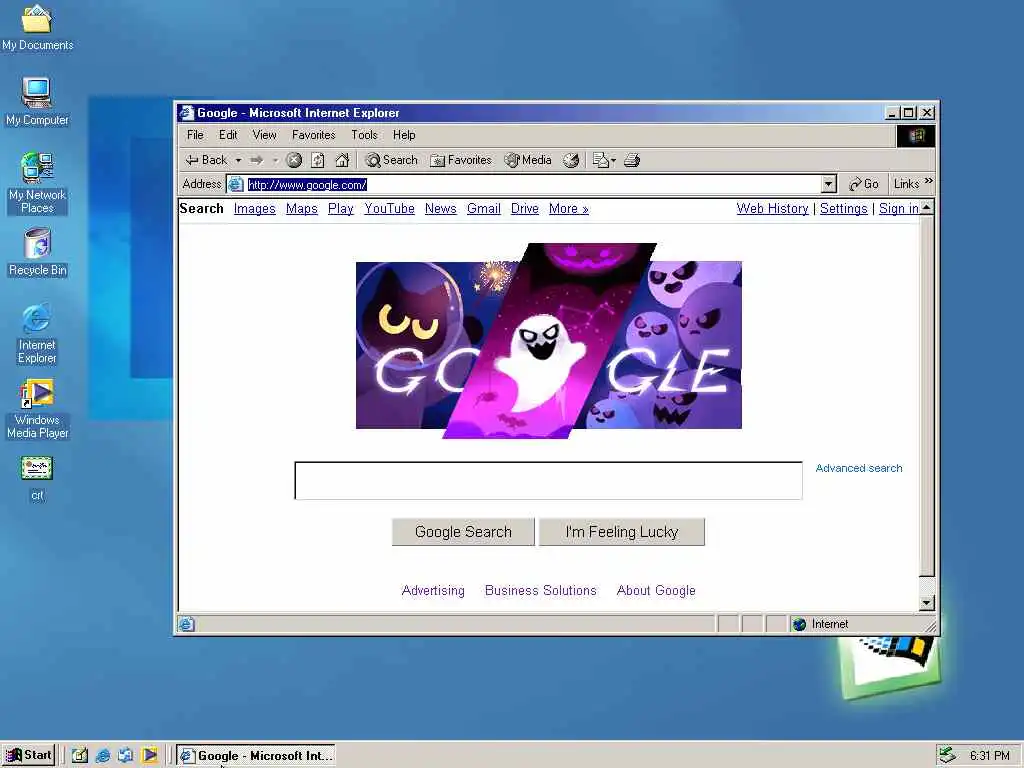Open the Favorites menu
This screenshot has height=768, width=1024.
[x=313, y=135]
